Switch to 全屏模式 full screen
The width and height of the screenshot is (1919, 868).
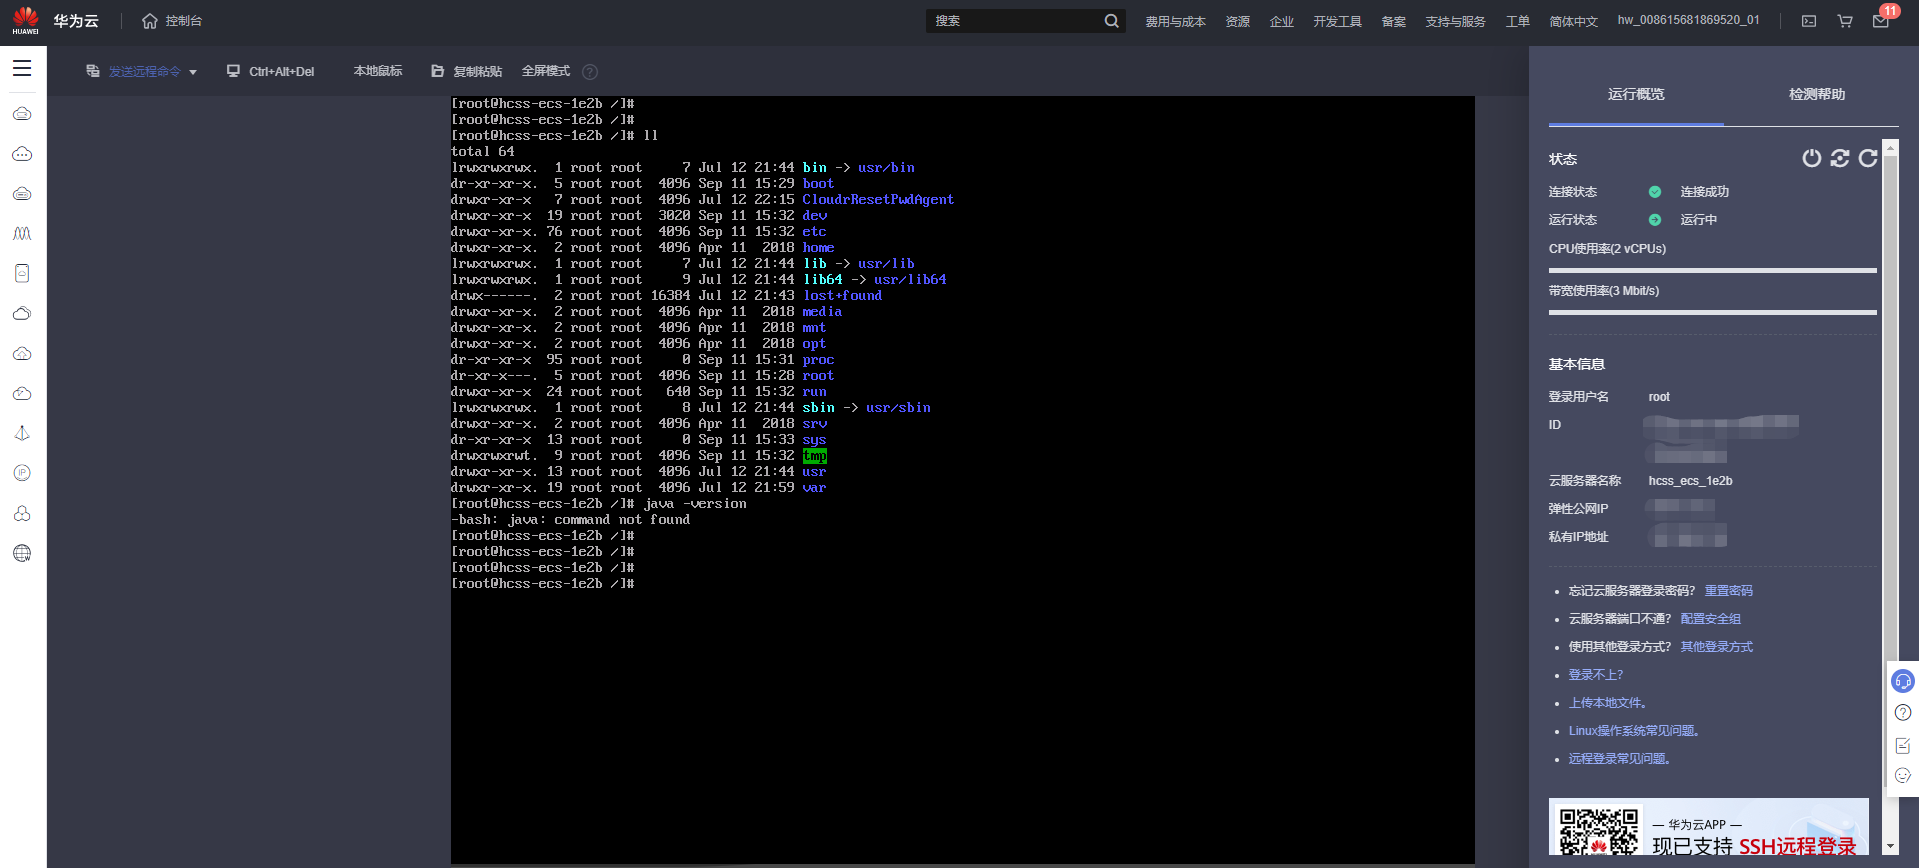pos(546,71)
